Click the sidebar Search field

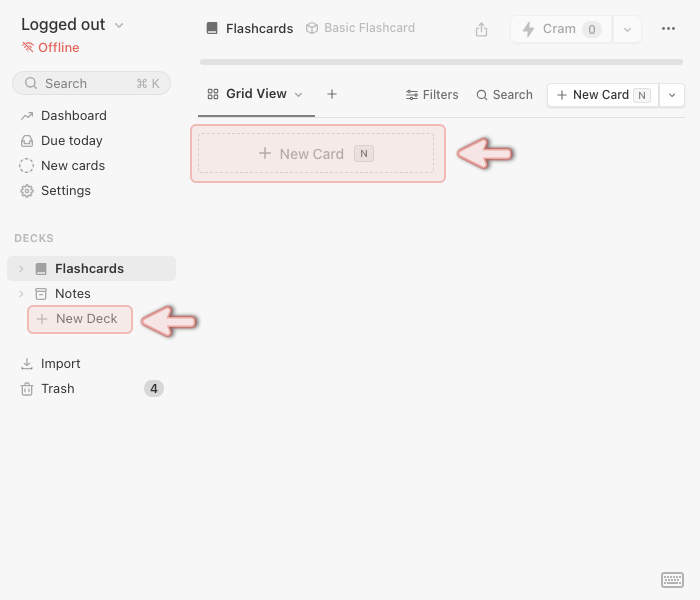pos(91,83)
